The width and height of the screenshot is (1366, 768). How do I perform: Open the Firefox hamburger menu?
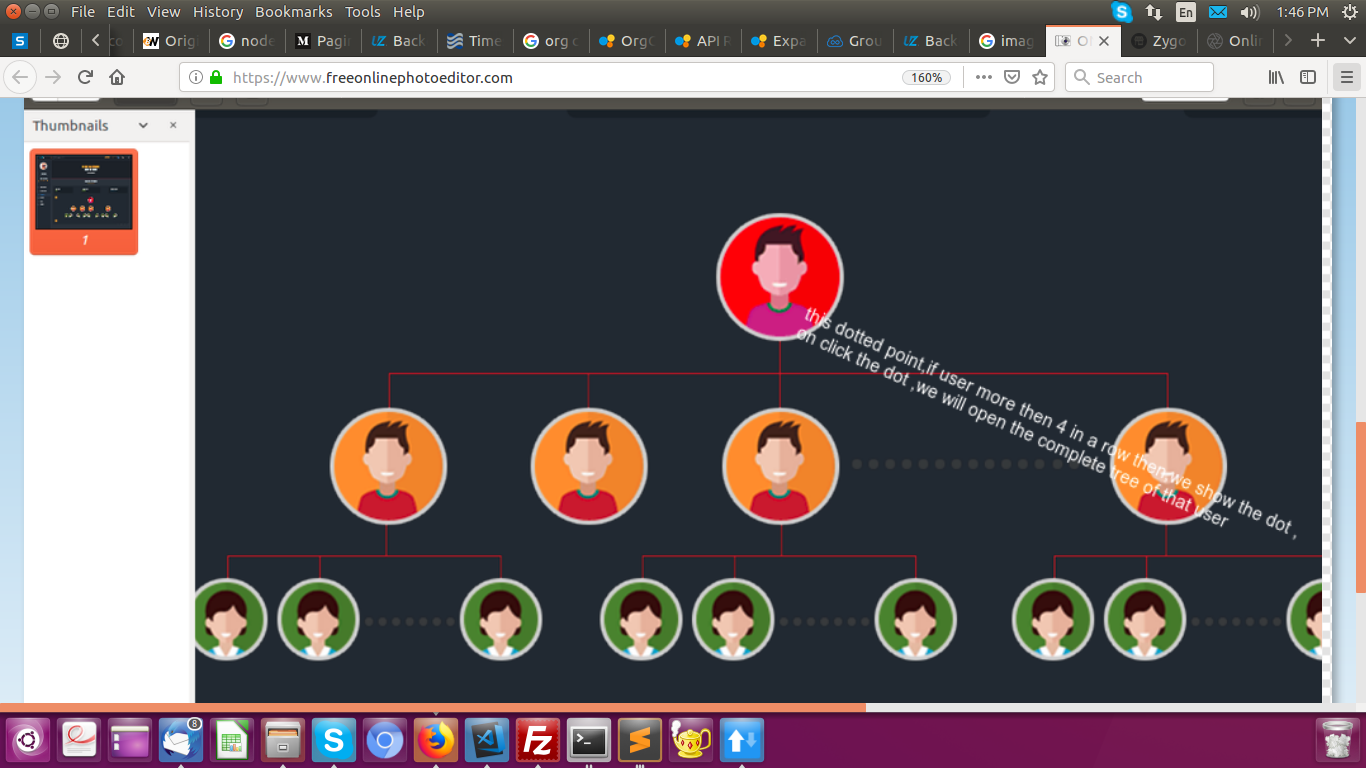pyautogui.click(x=1345, y=77)
